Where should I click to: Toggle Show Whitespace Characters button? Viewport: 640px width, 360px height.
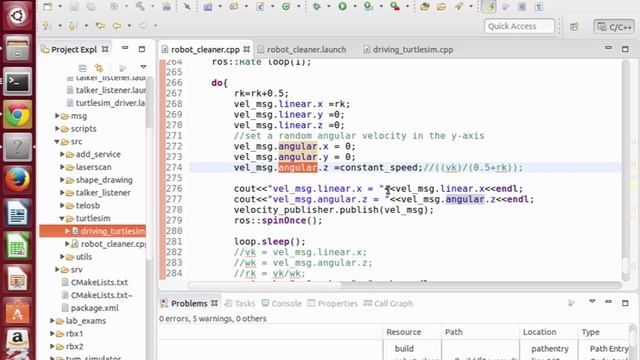pos(539,6)
